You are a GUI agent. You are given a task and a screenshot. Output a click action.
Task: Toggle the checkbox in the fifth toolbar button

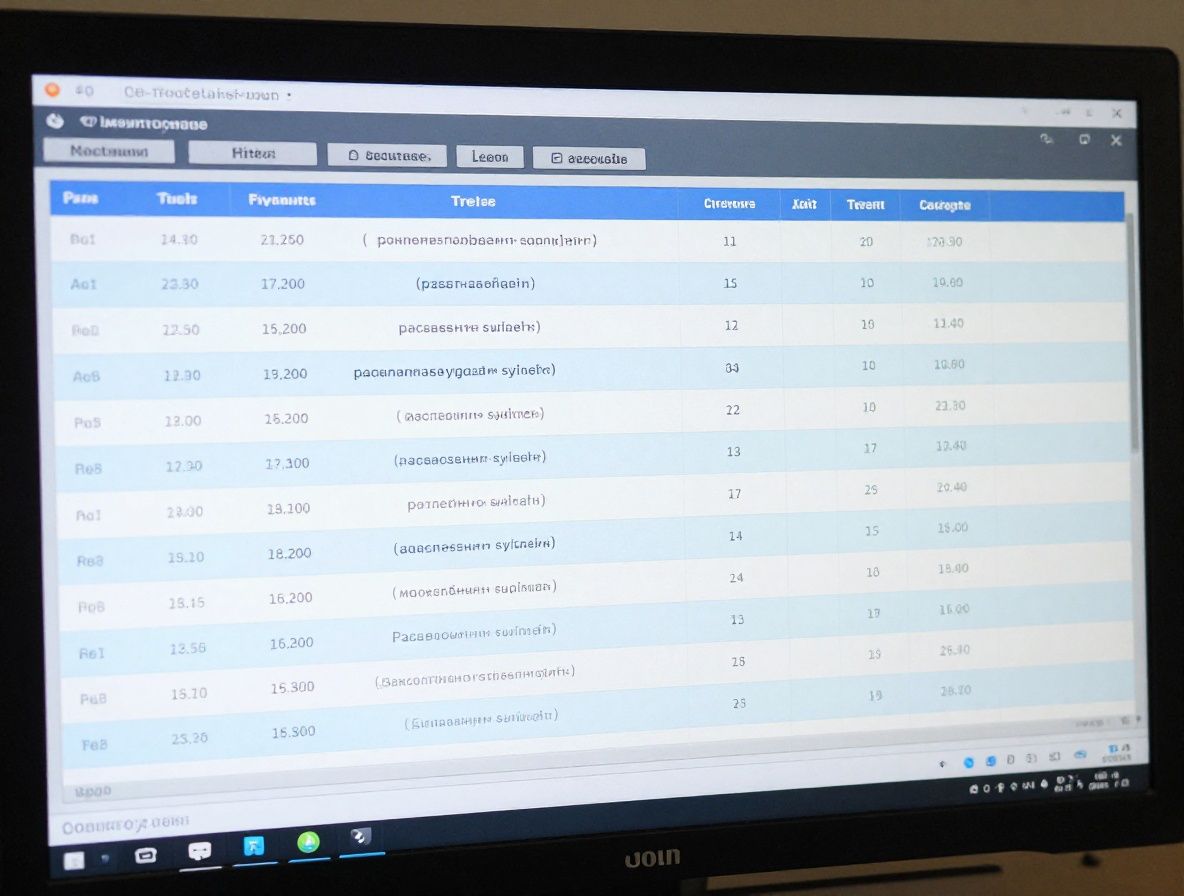[557, 159]
